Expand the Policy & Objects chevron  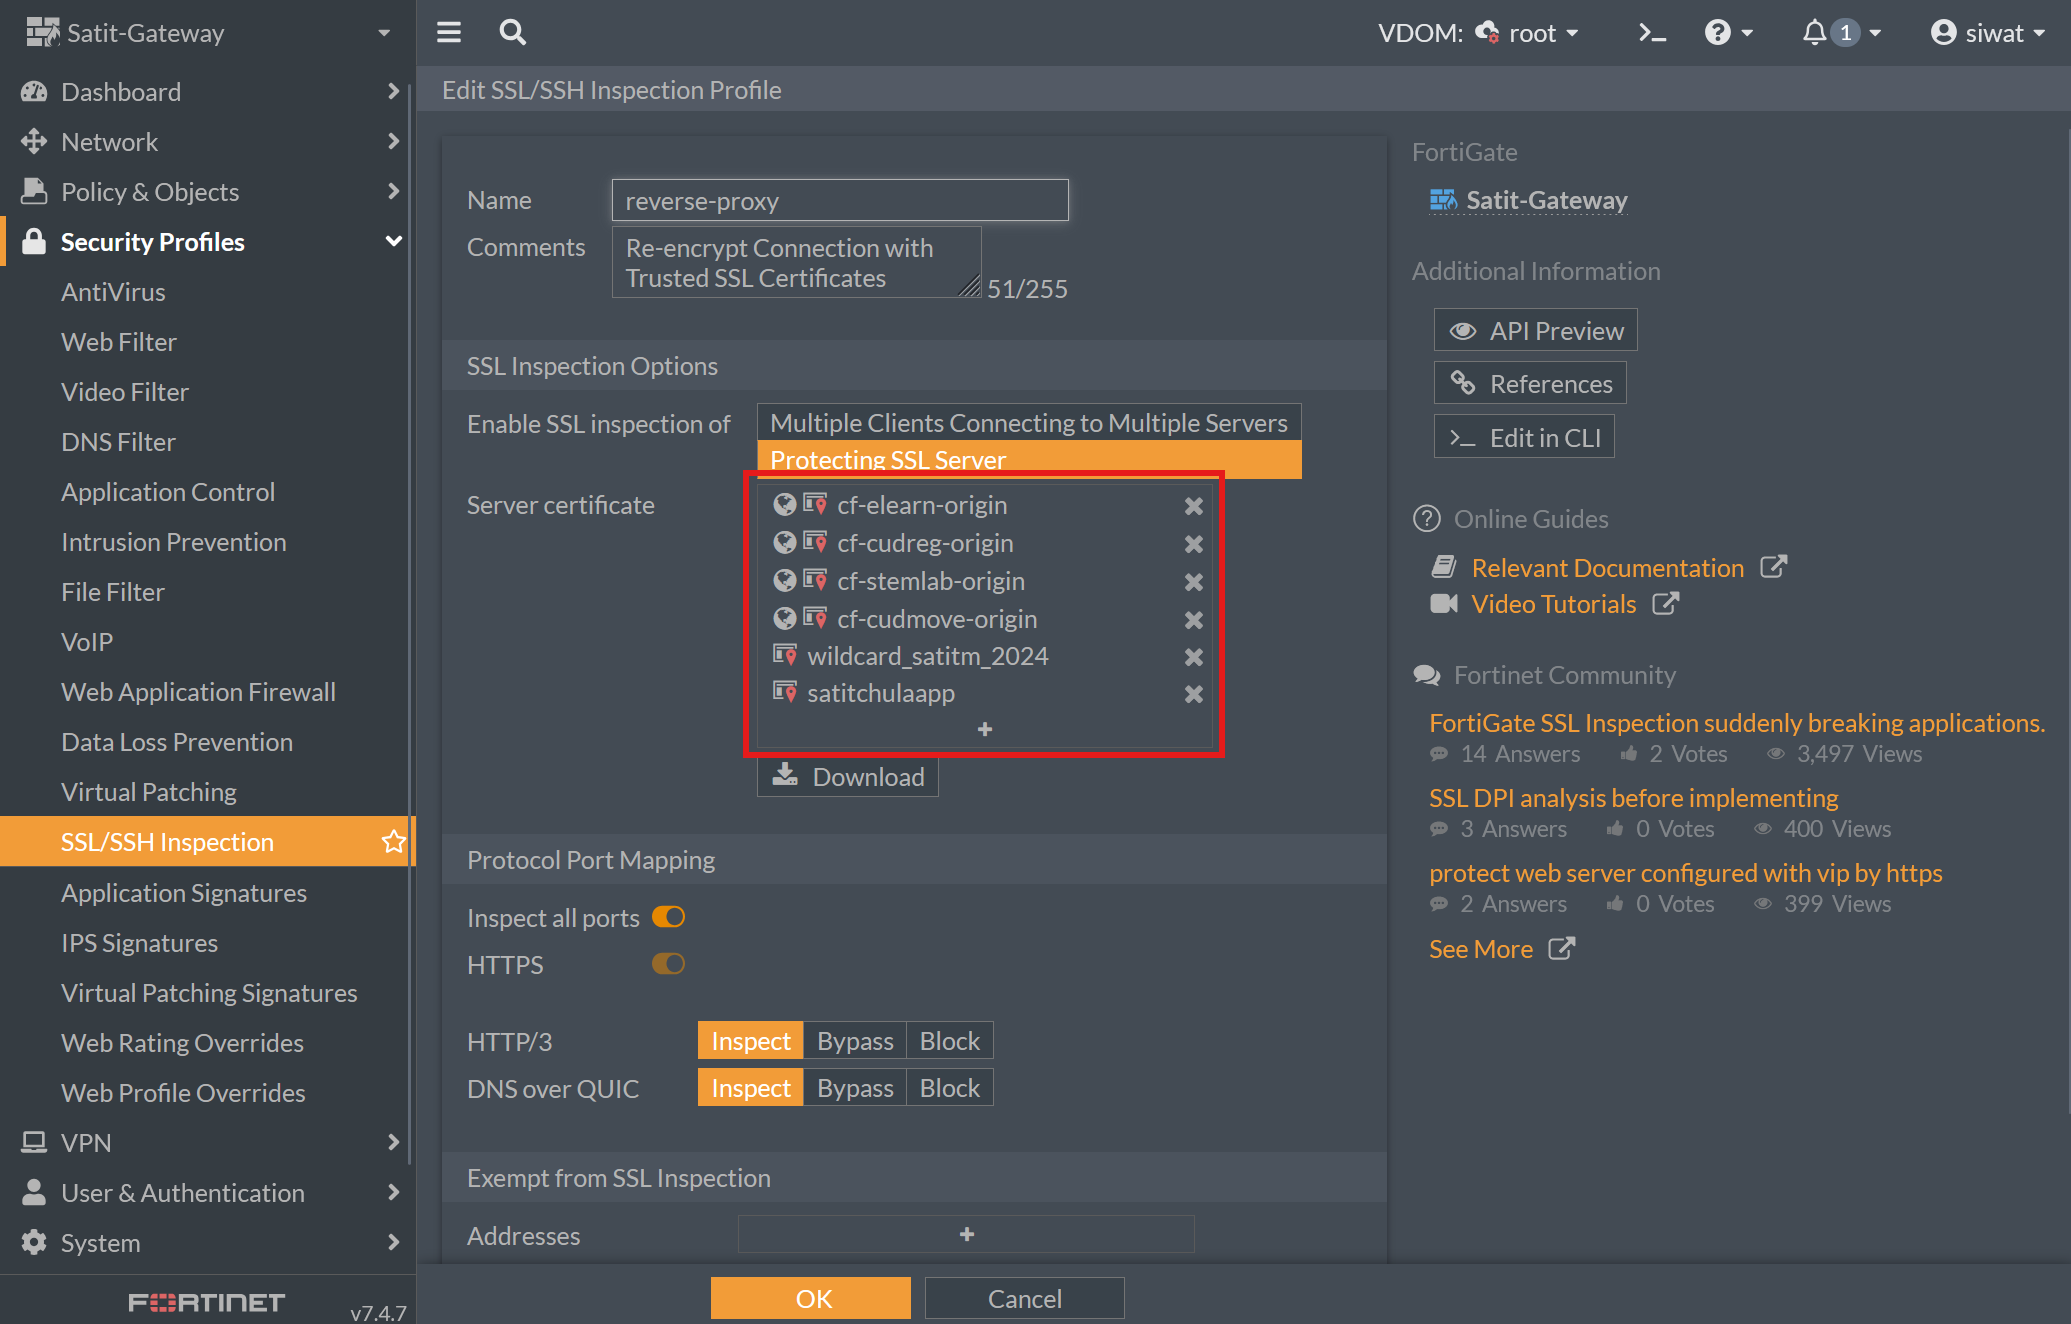pyautogui.click(x=393, y=191)
